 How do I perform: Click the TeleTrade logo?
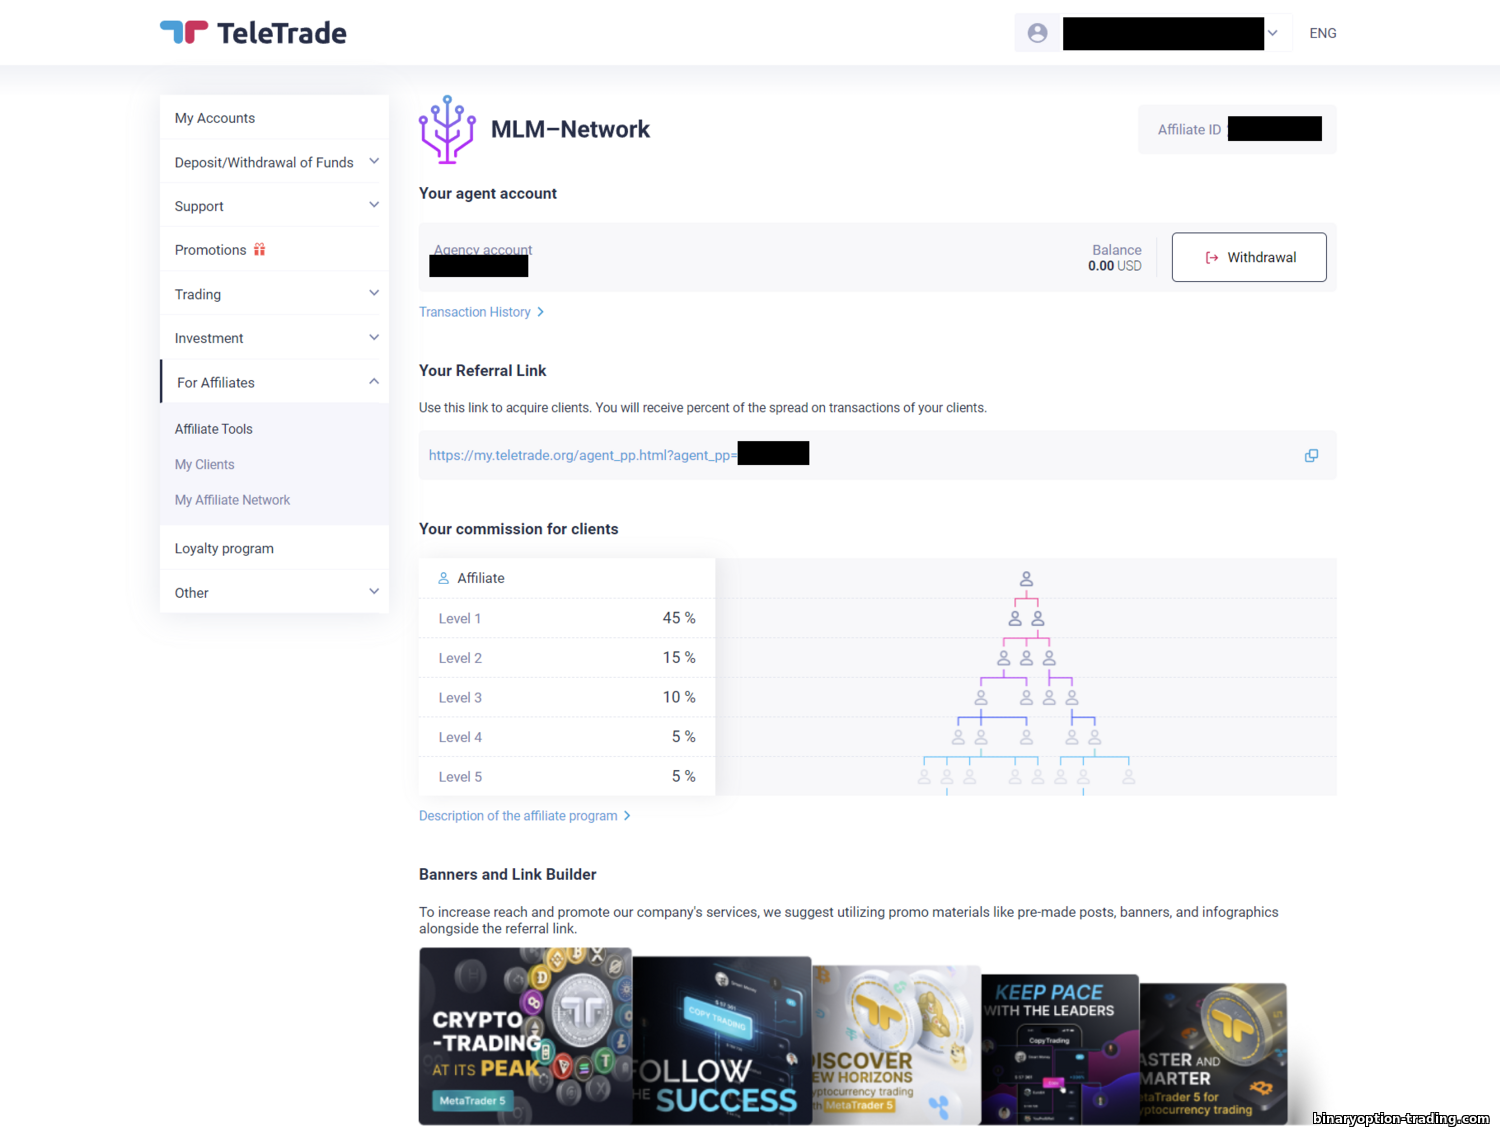[253, 33]
